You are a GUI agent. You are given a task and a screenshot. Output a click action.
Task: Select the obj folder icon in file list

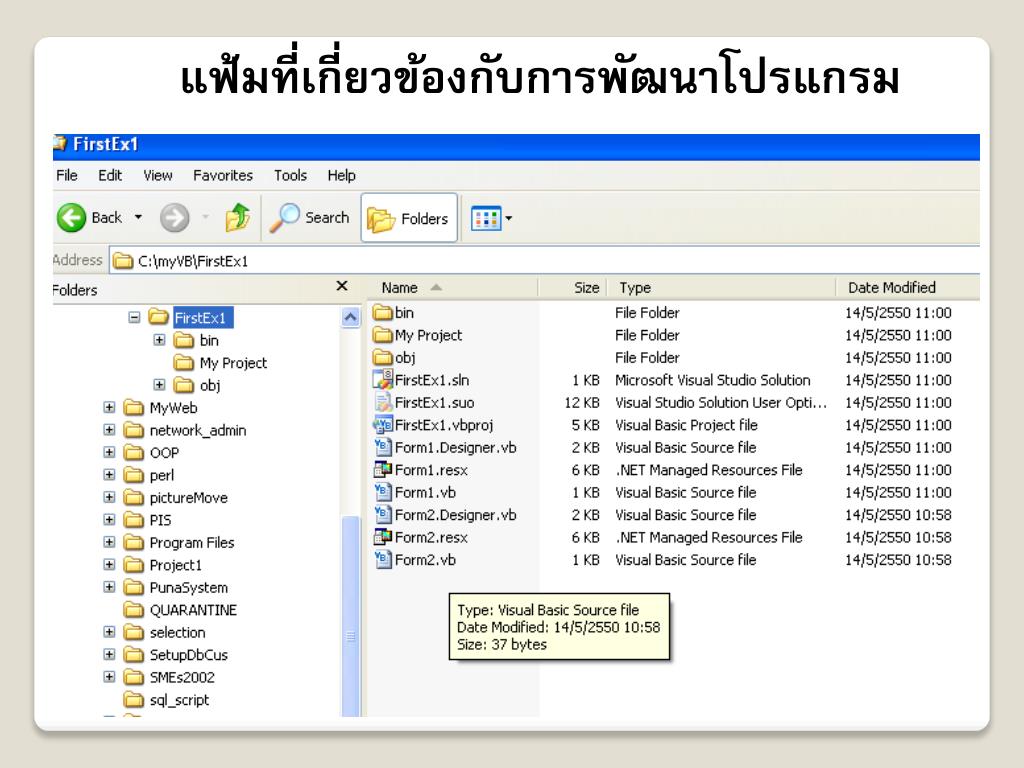[x=383, y=357]
